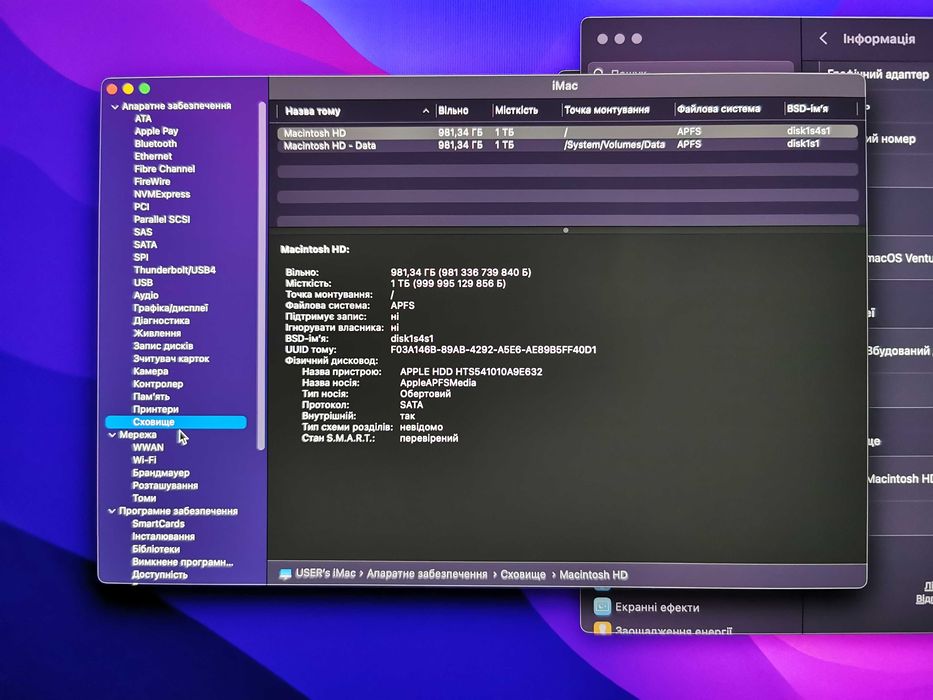Select SPI in the sidebar

click(141, 257)
